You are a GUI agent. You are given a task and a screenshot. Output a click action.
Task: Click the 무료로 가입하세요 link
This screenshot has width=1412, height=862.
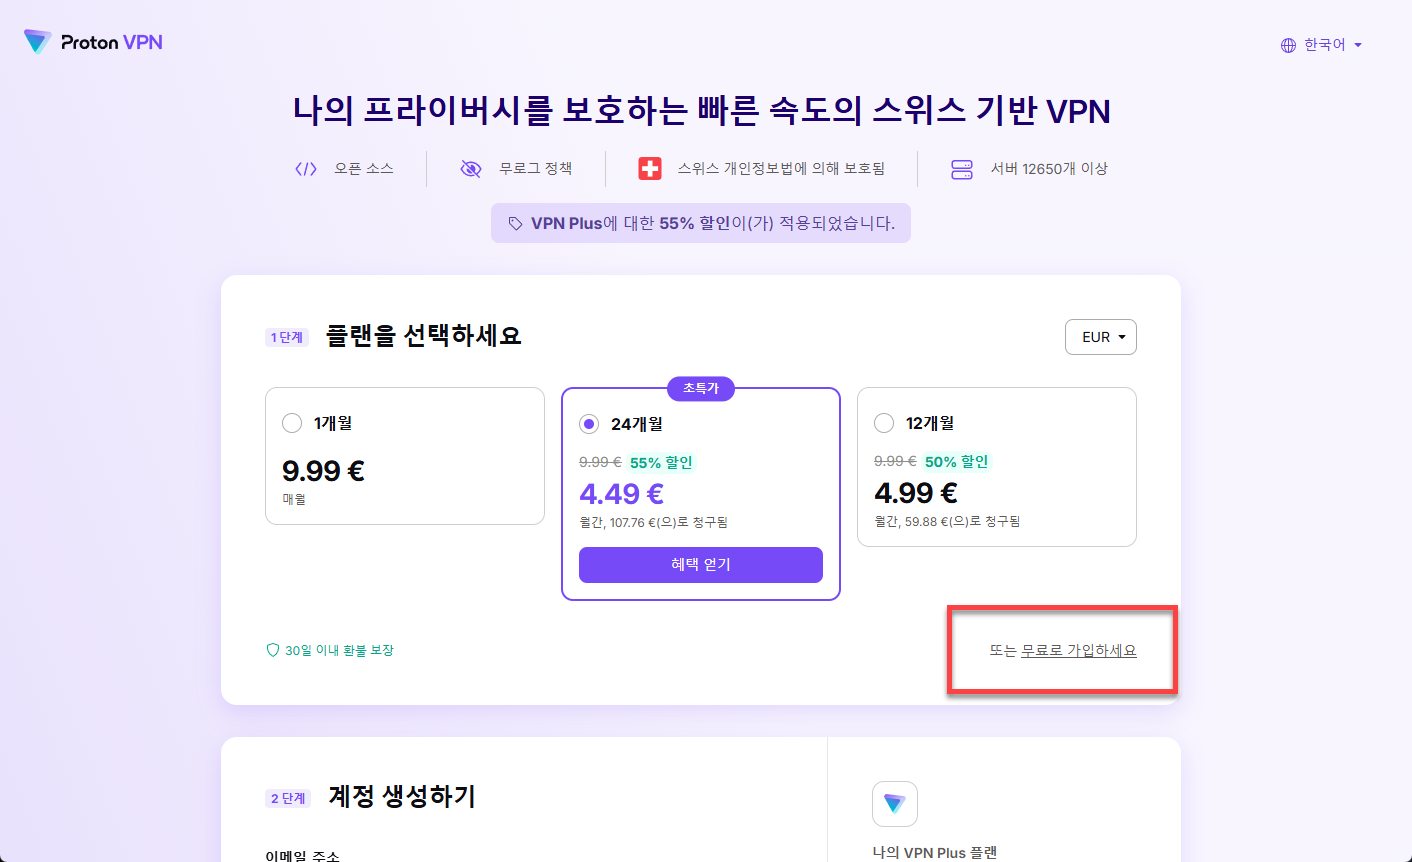(x=1079, y=651)
